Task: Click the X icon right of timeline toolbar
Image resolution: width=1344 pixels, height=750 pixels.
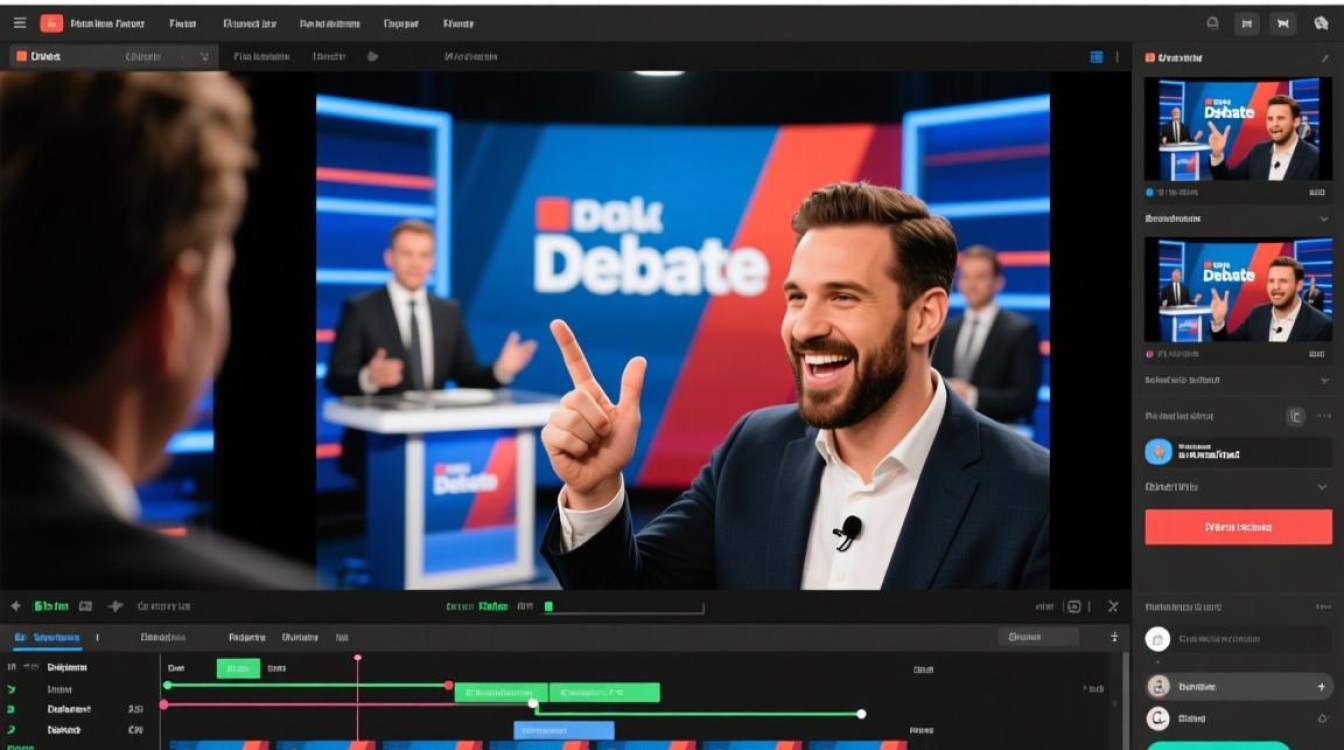Action: (1113, 606)
